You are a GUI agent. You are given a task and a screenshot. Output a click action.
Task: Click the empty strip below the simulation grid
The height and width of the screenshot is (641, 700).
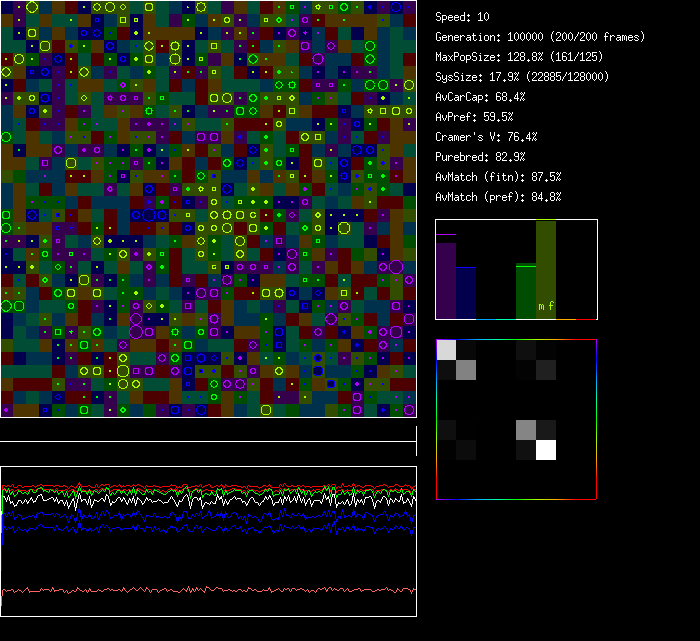coord(208,430)
